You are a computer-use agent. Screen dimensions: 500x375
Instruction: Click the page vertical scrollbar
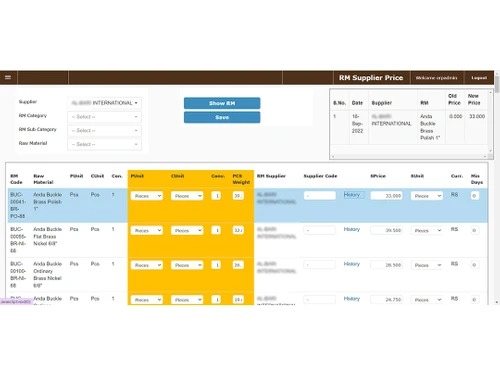tap(497, 187)
